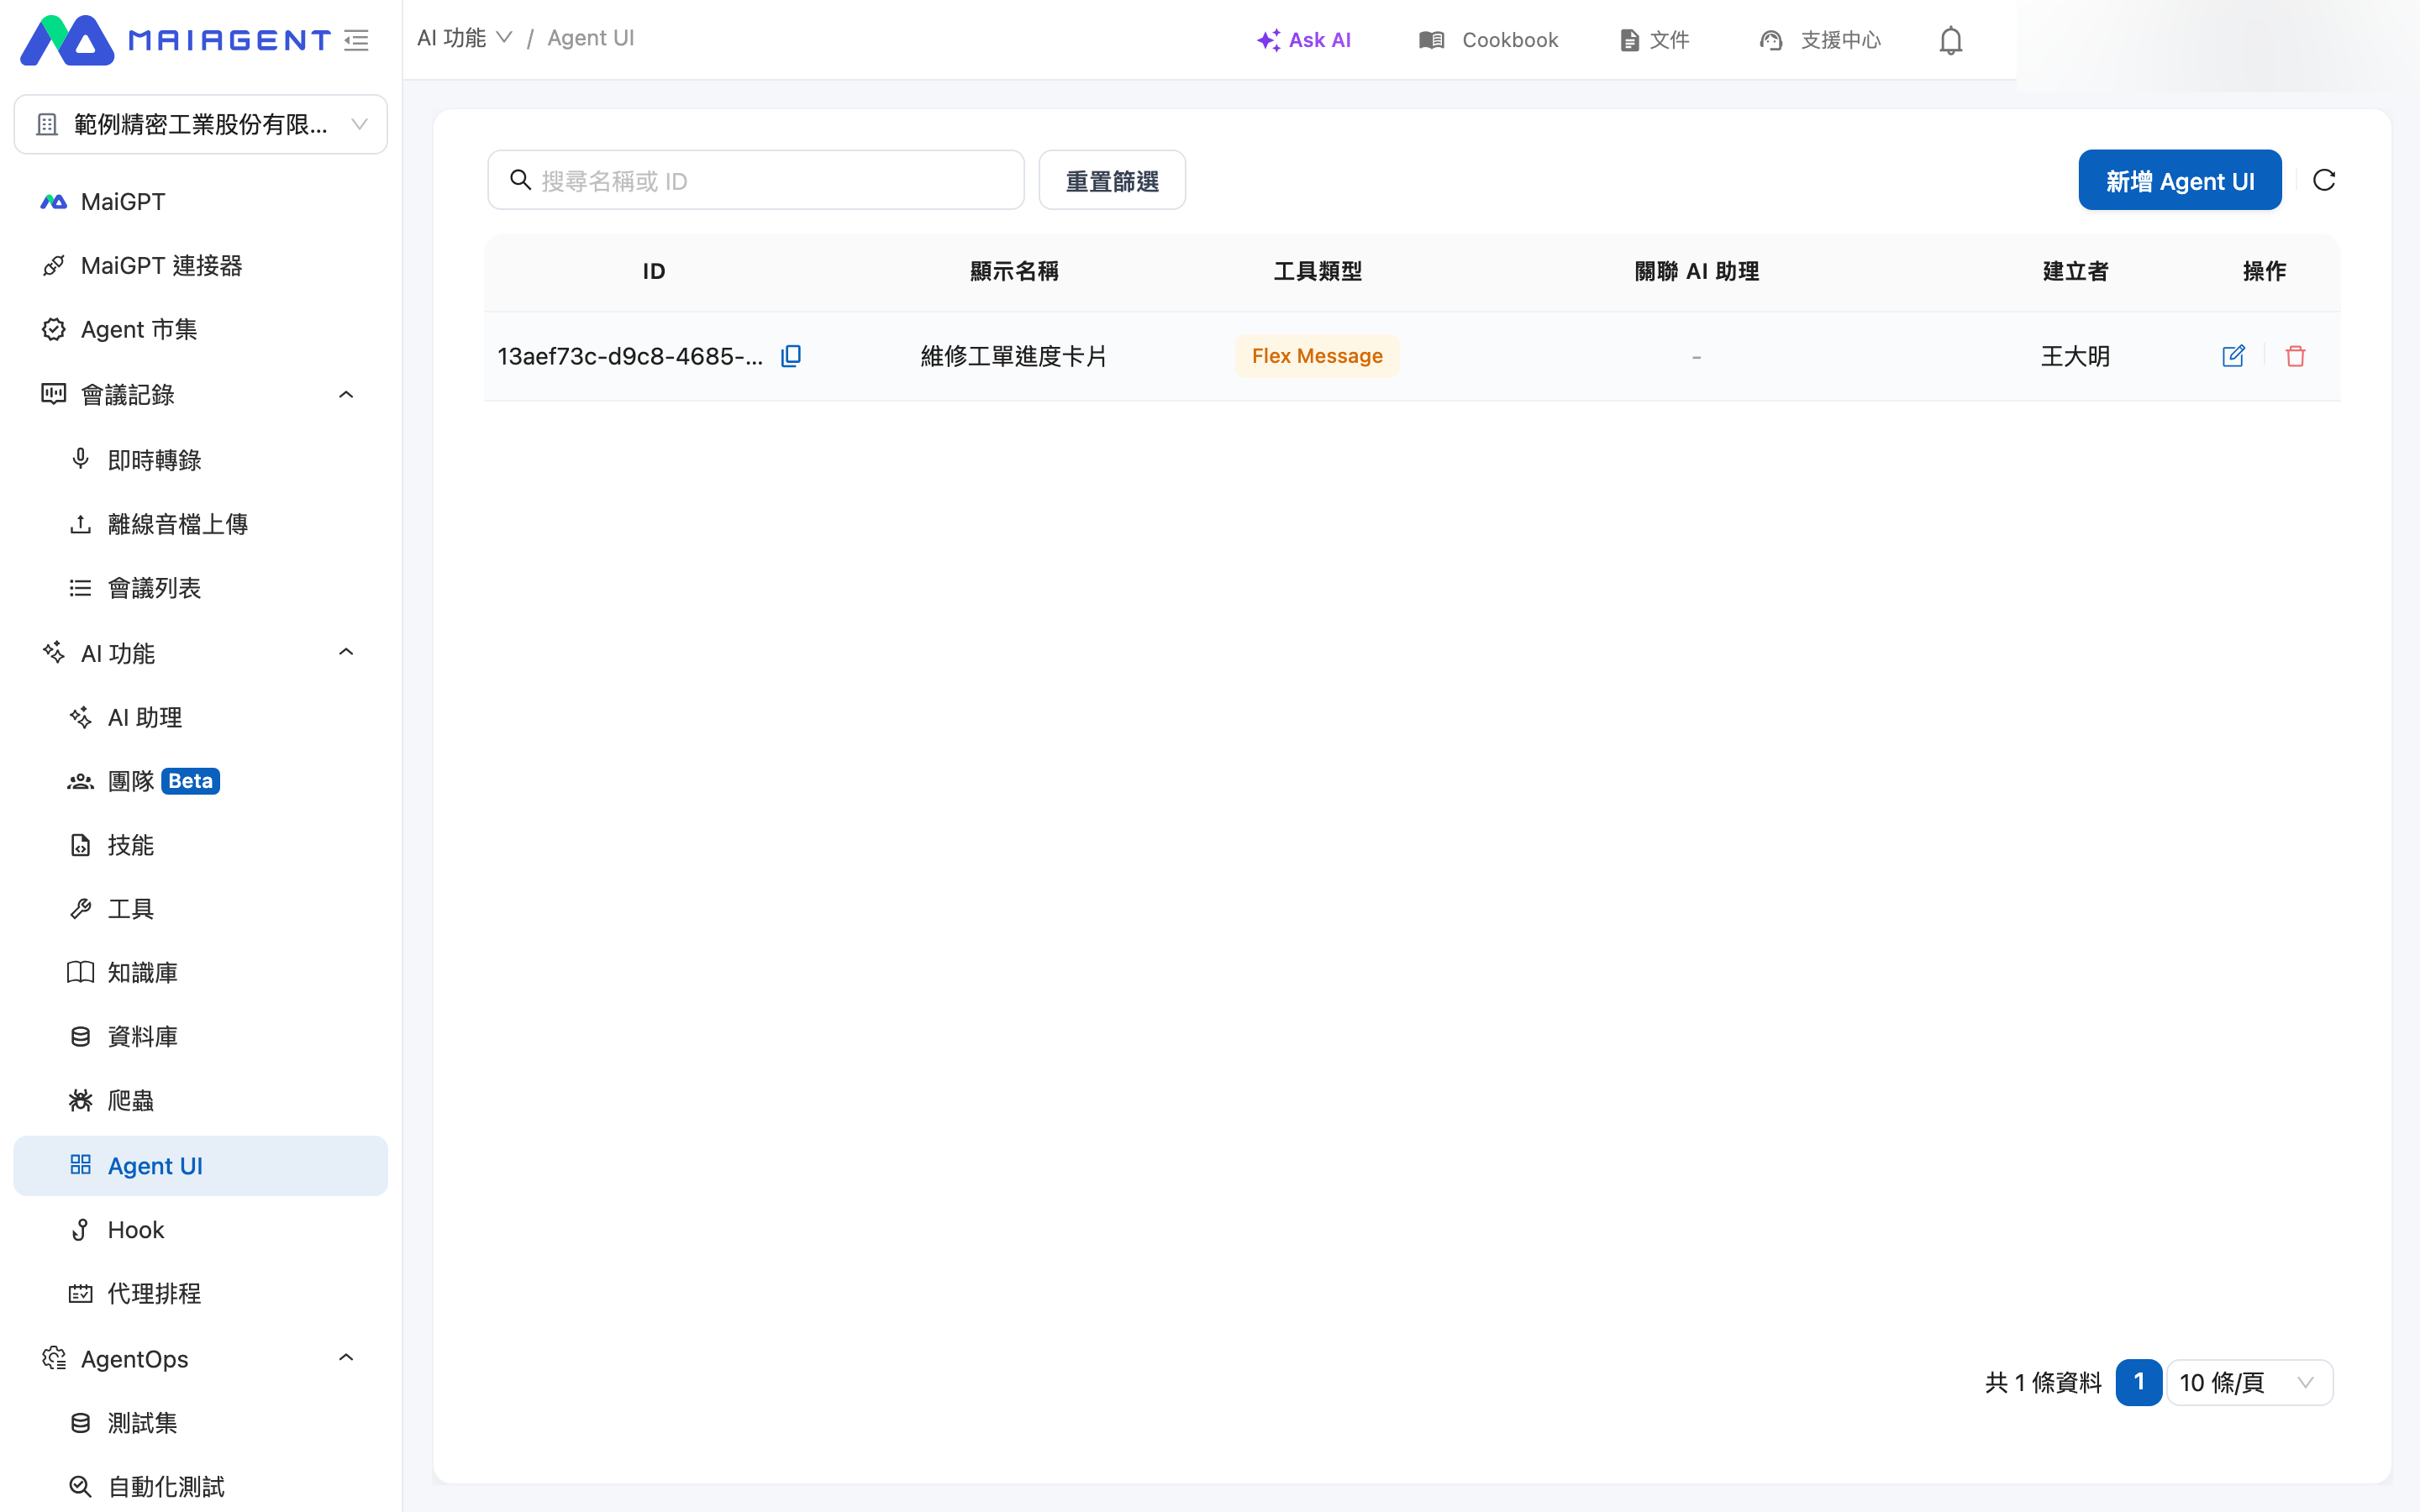The height and width of the screenshot is (1512, 2420).
Task: Collapse the sidebar with the menu fold icon
Action: [356, 40]
